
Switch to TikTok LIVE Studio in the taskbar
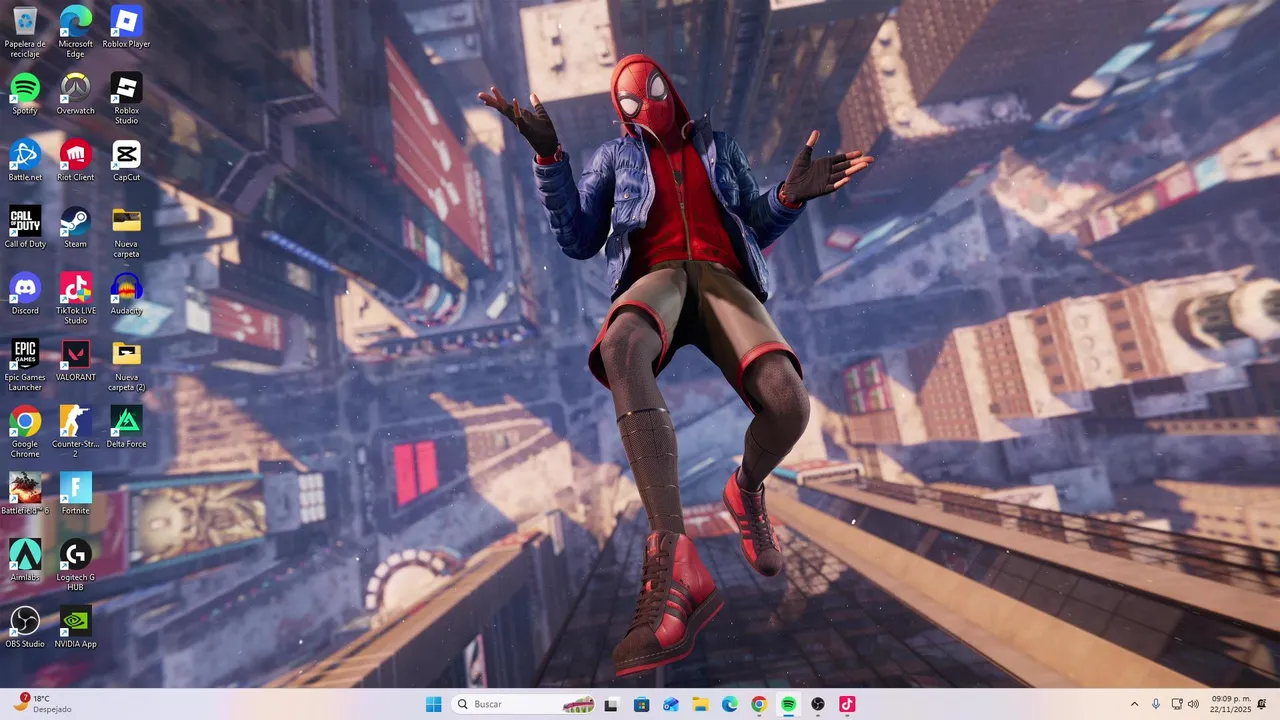pyautogui.click(x=847, y=704)
